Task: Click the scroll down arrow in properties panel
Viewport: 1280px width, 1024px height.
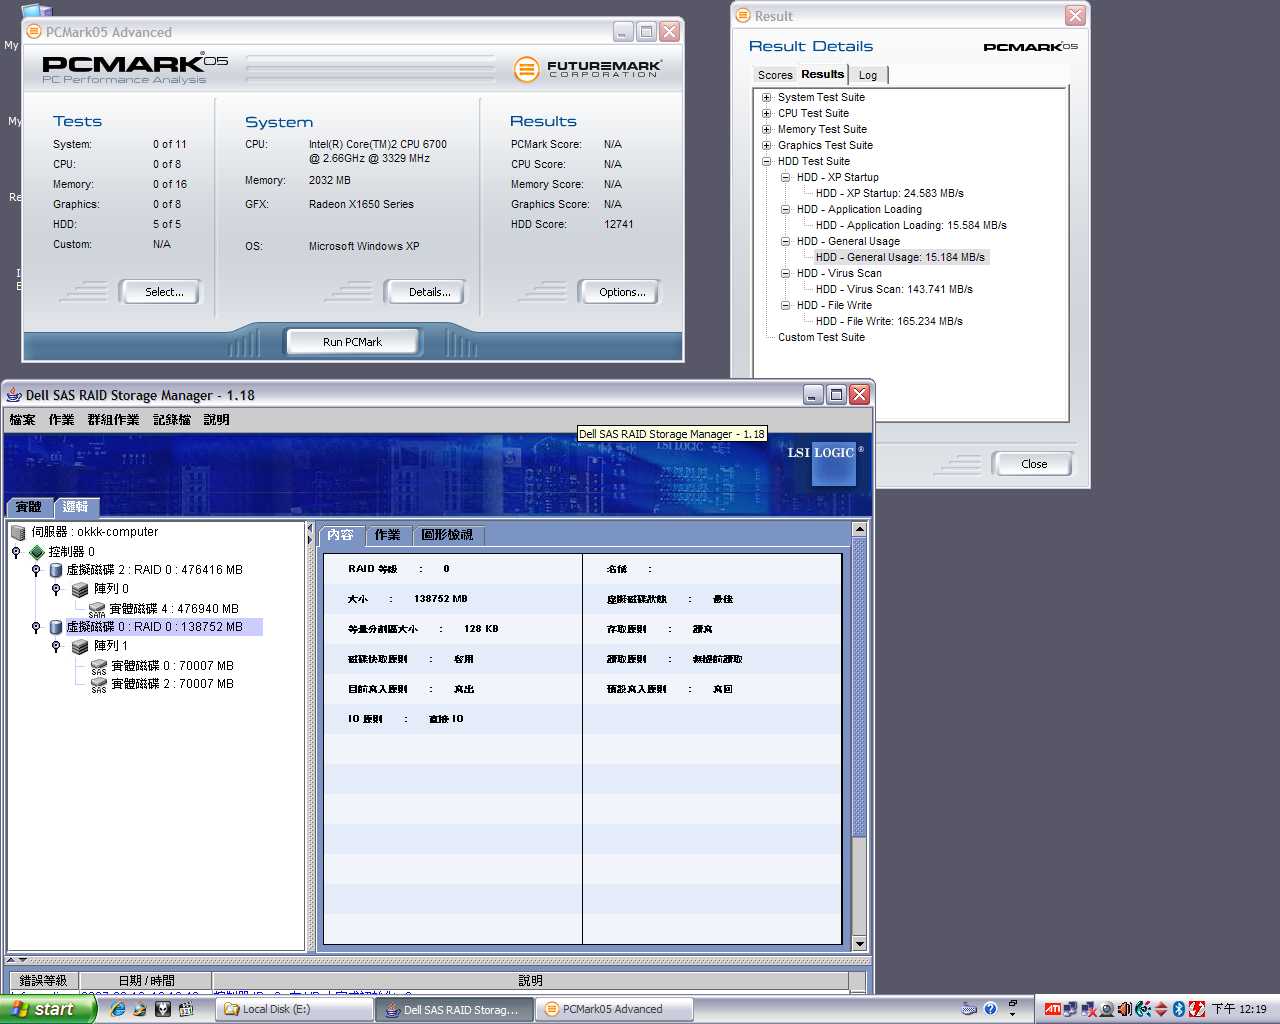Action: [859, 943]
